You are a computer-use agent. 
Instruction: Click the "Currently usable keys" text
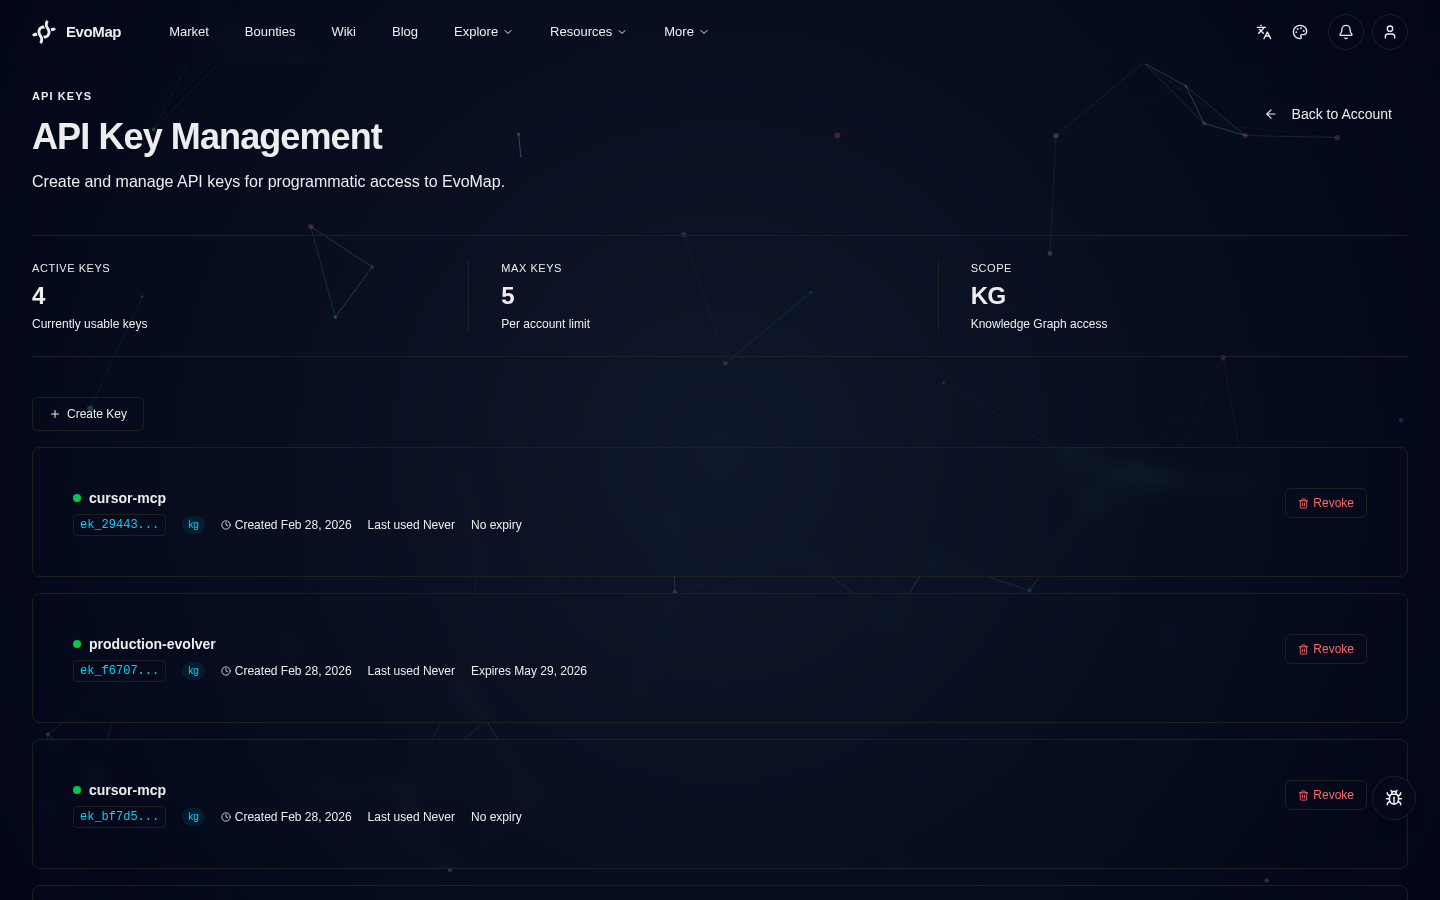(89, 324)
